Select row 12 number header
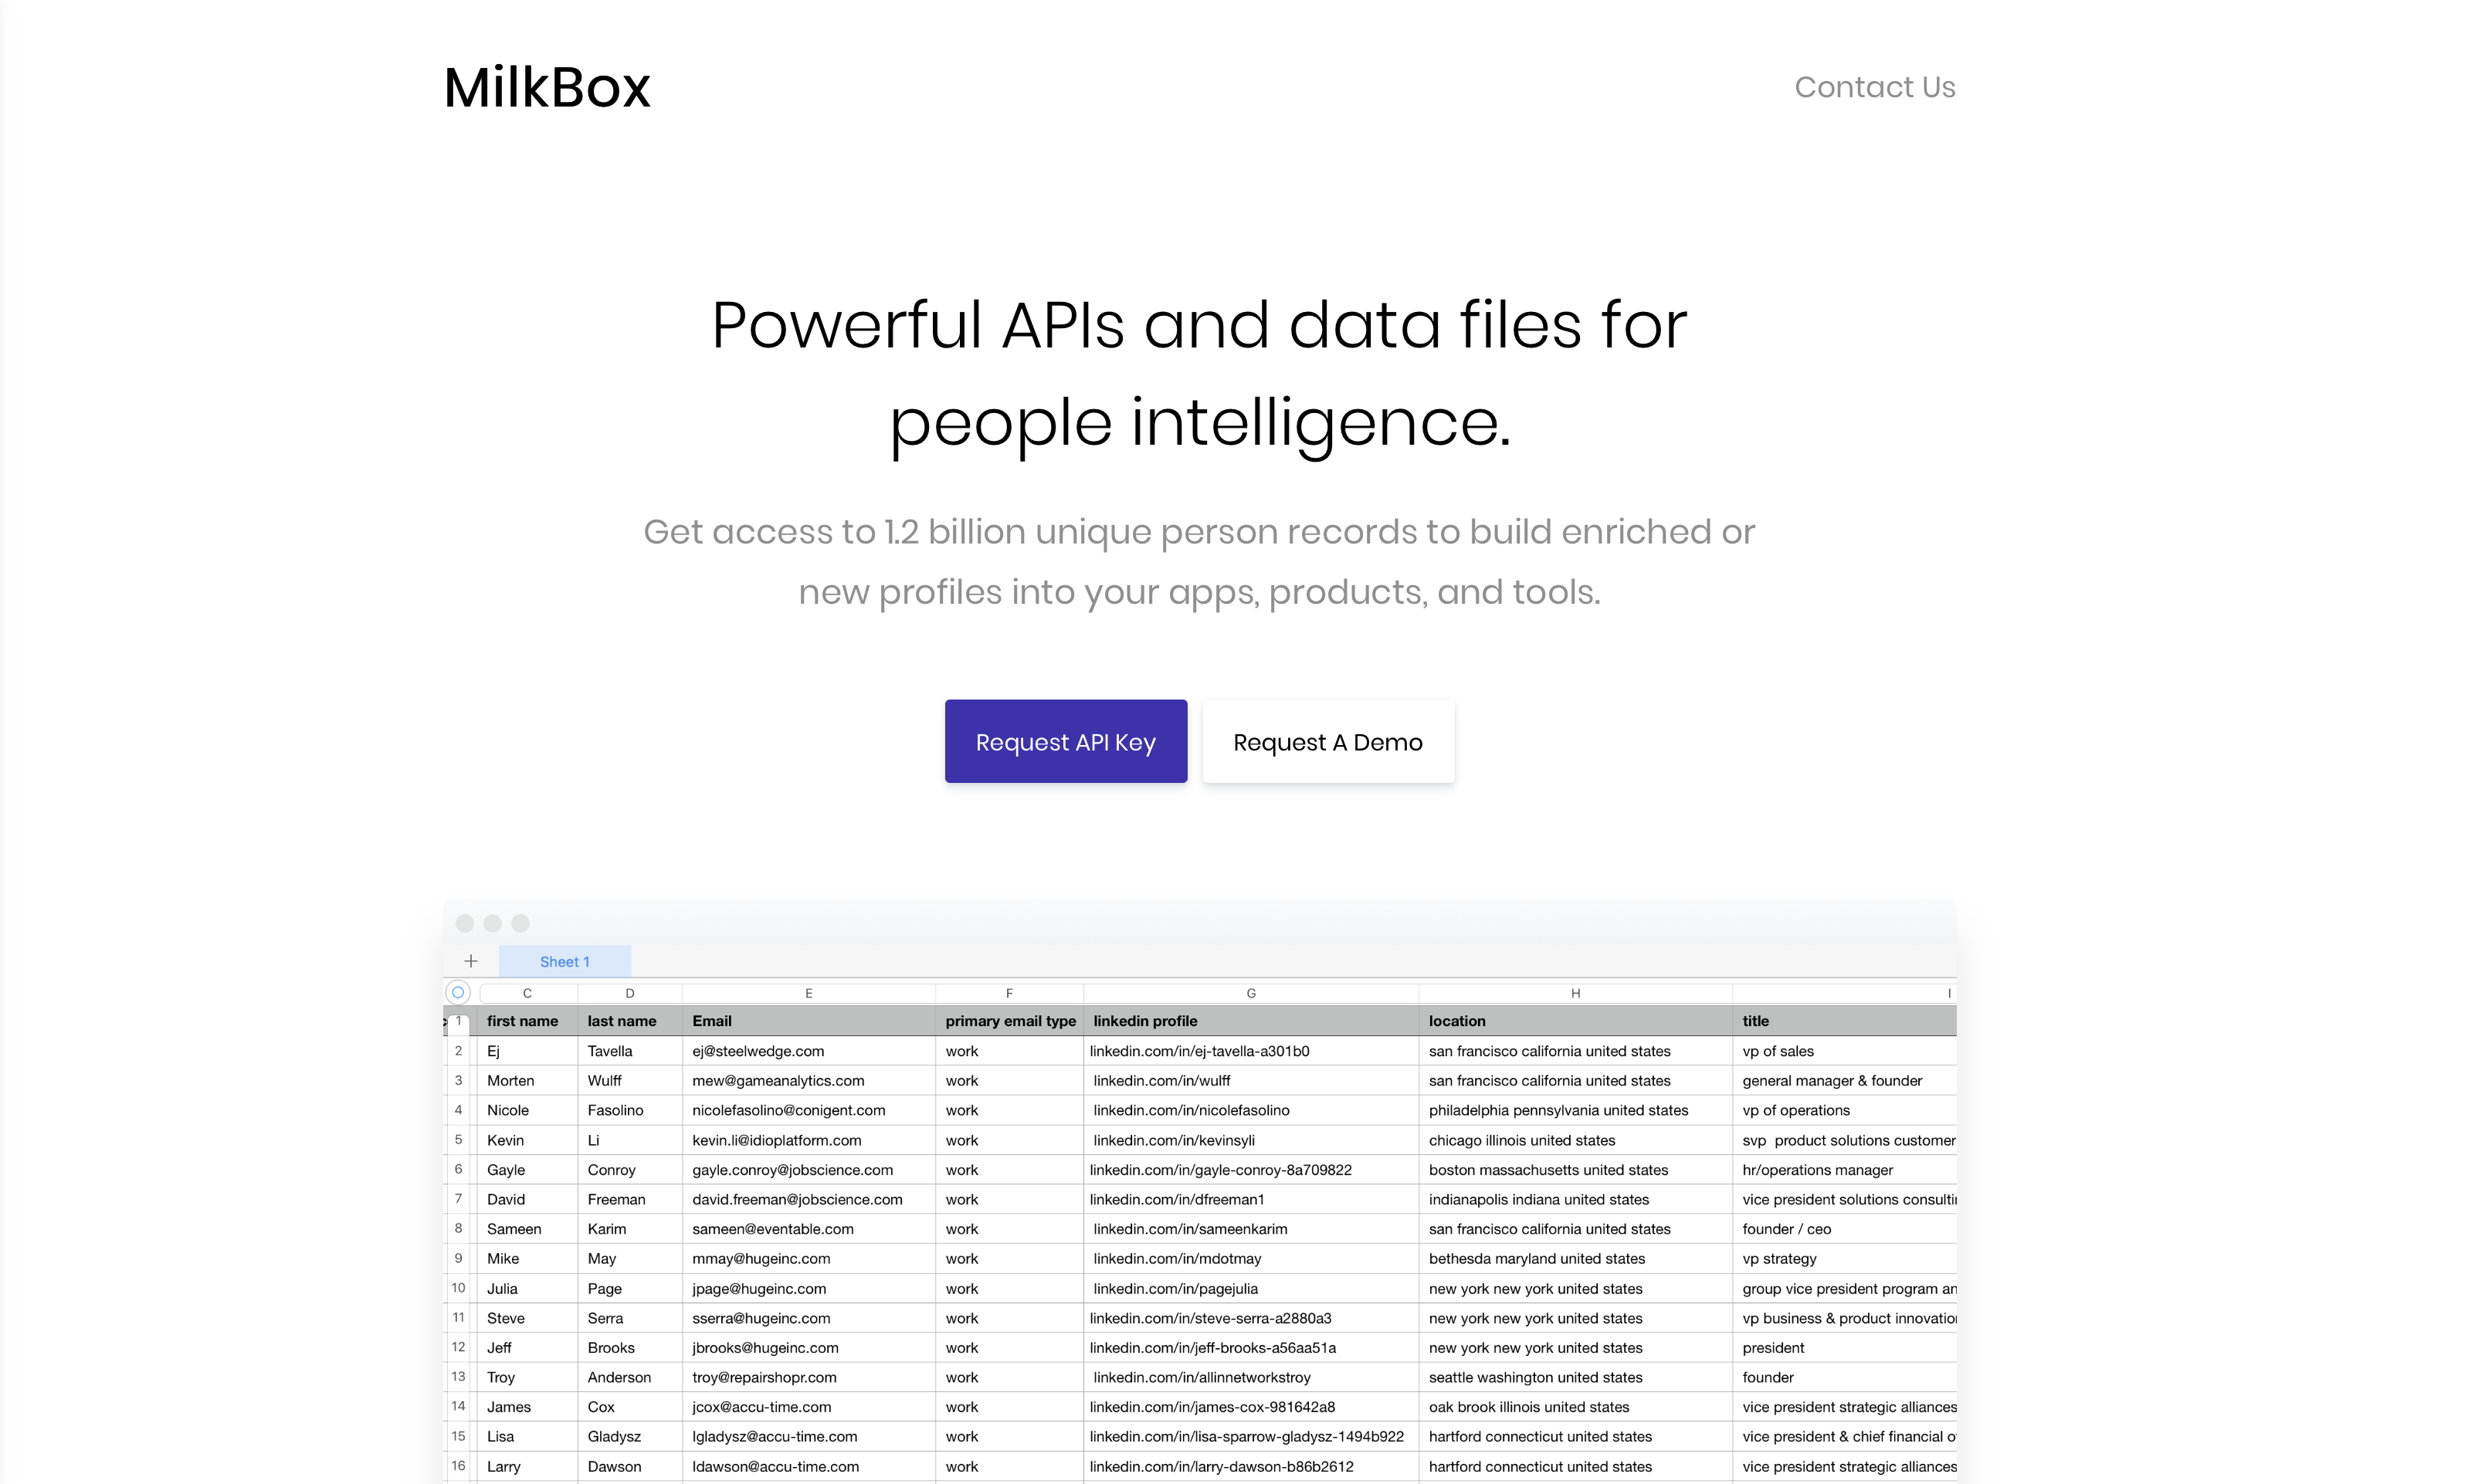The height and width of the screenshot is (1484, 2485). [458, 1347]
